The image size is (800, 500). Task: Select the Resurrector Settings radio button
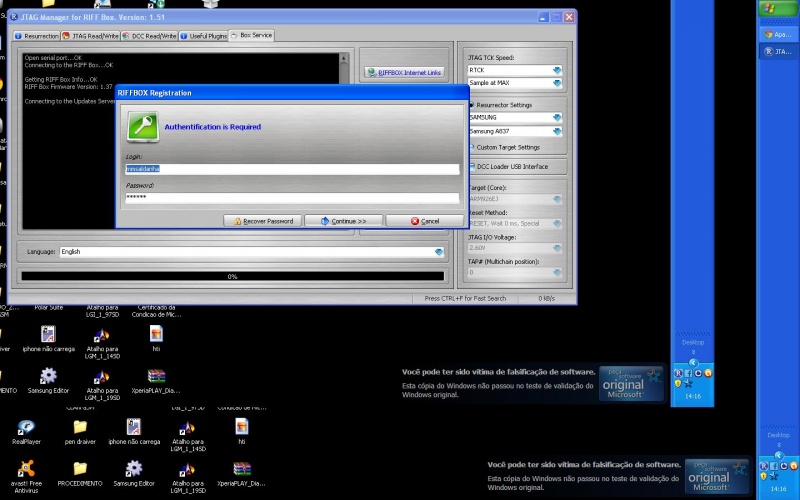pos(471,105)
